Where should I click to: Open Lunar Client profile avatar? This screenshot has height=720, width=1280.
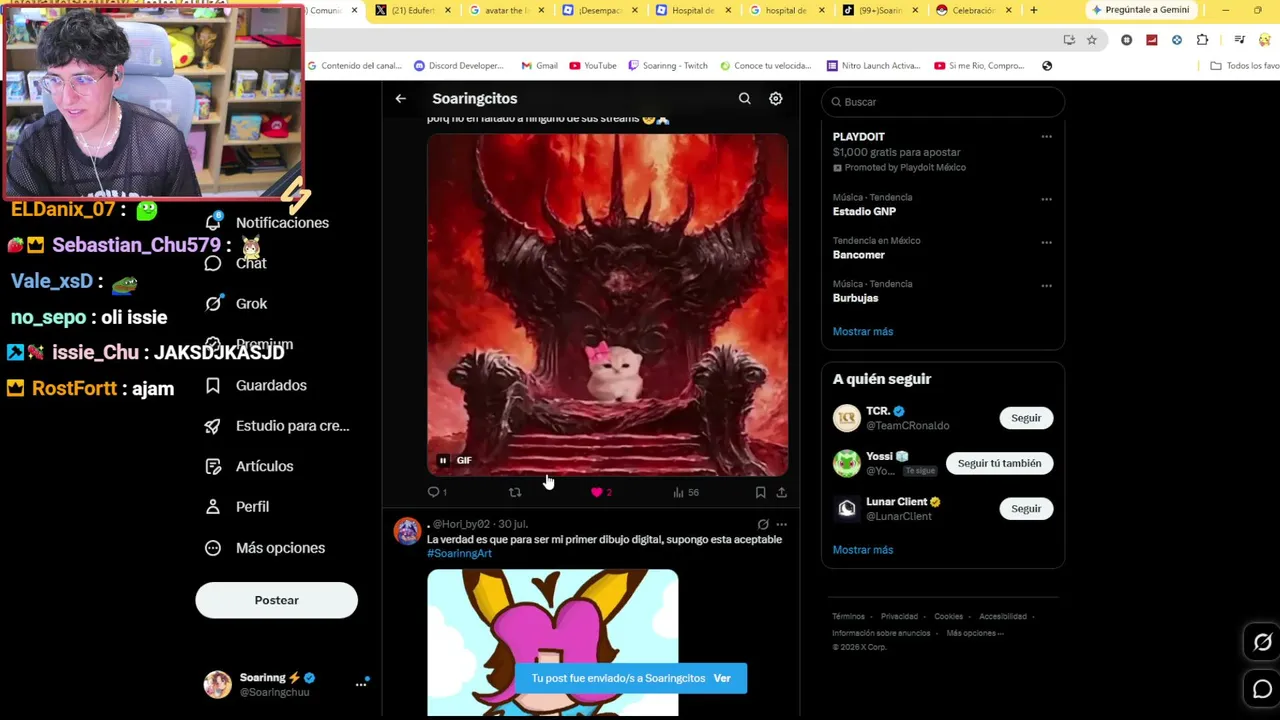point(846,509)
